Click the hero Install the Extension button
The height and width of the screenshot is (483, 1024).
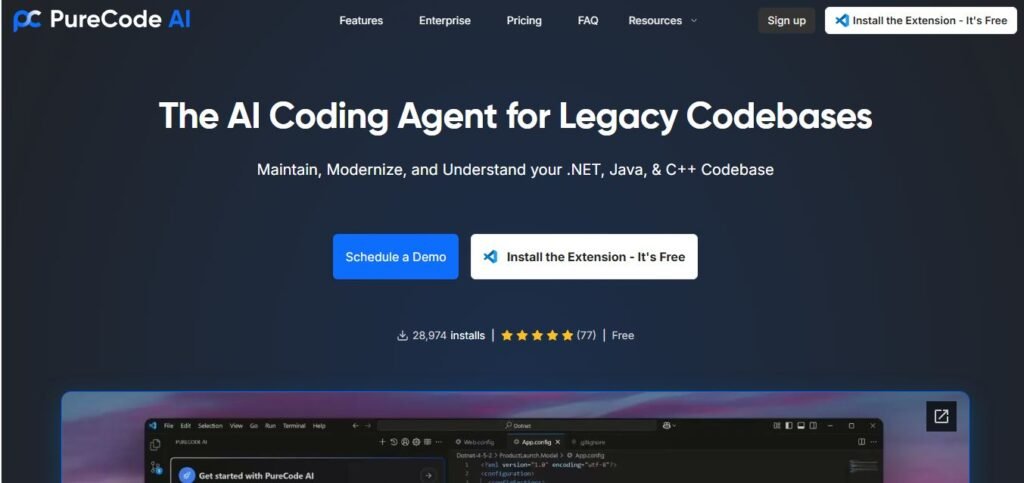tap(584, 257)
